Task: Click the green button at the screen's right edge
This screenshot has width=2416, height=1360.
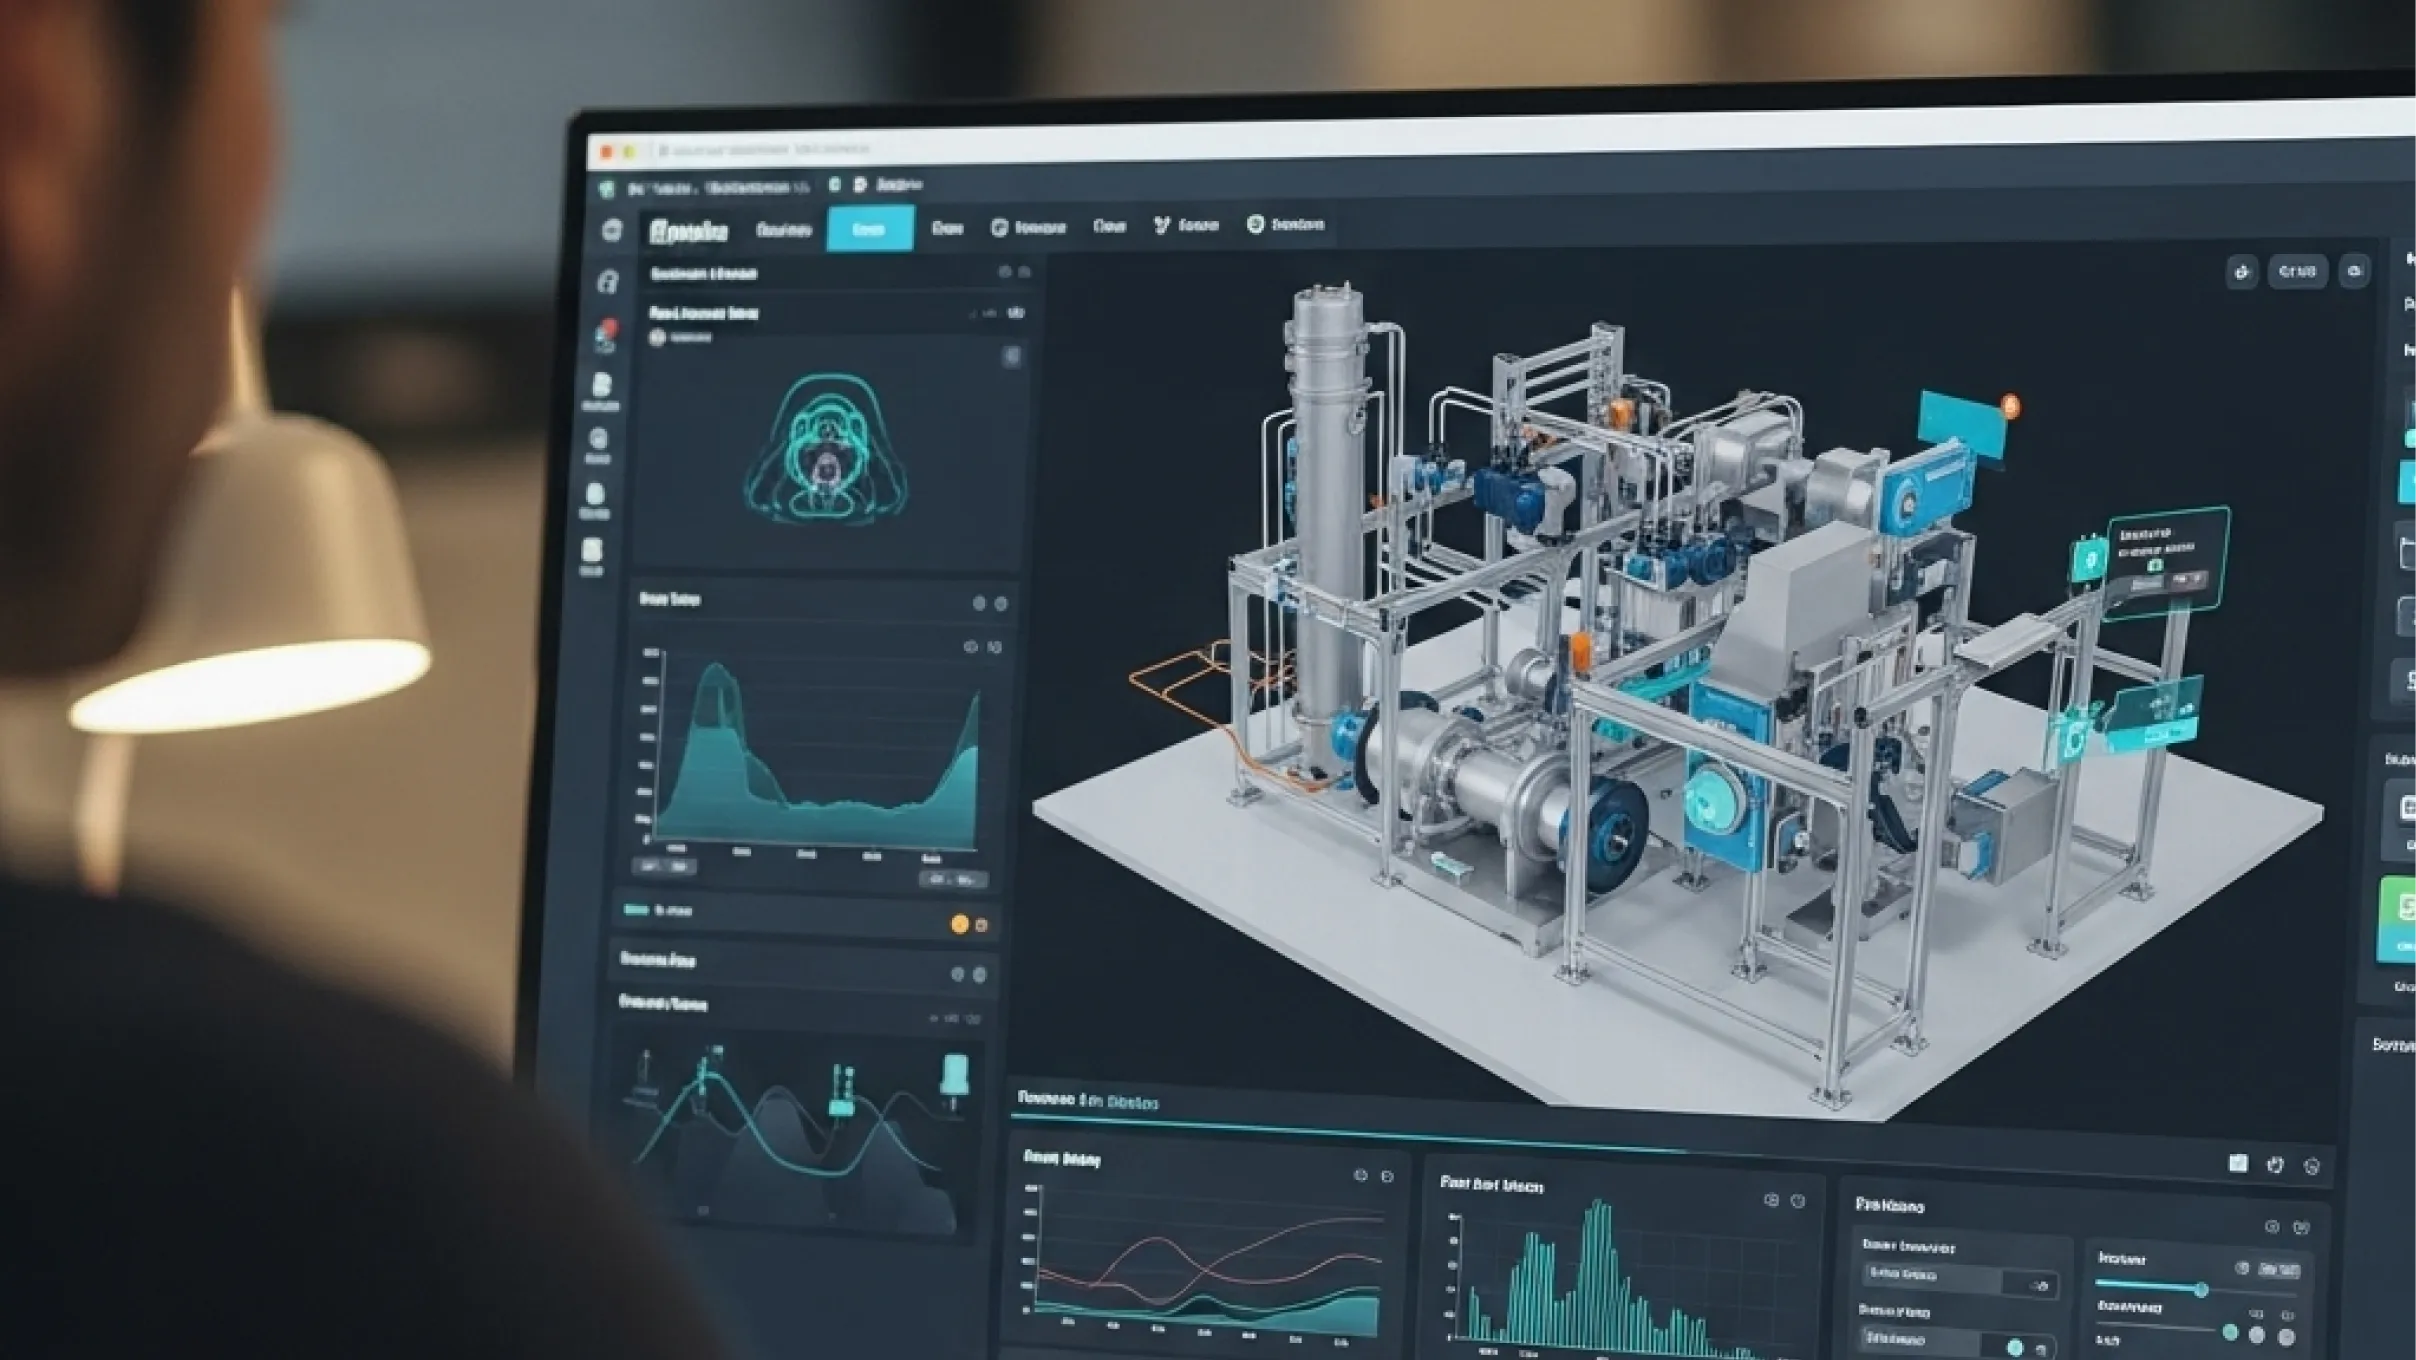Action: coord(2399,920)
